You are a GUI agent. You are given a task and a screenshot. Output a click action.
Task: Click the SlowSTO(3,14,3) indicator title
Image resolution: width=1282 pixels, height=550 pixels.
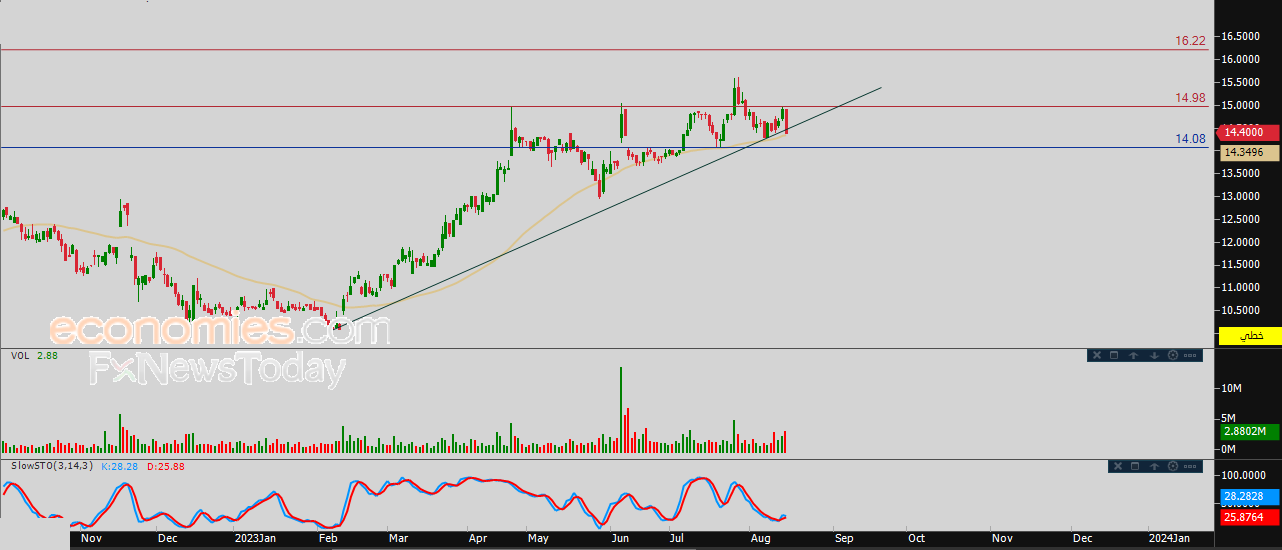(51, 466)
